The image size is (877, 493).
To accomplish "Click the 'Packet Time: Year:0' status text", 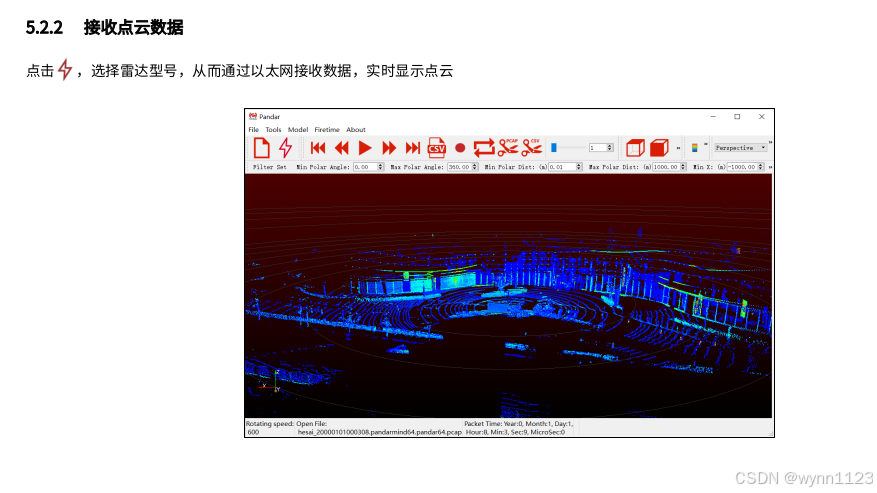I will [x=493, y=424].
